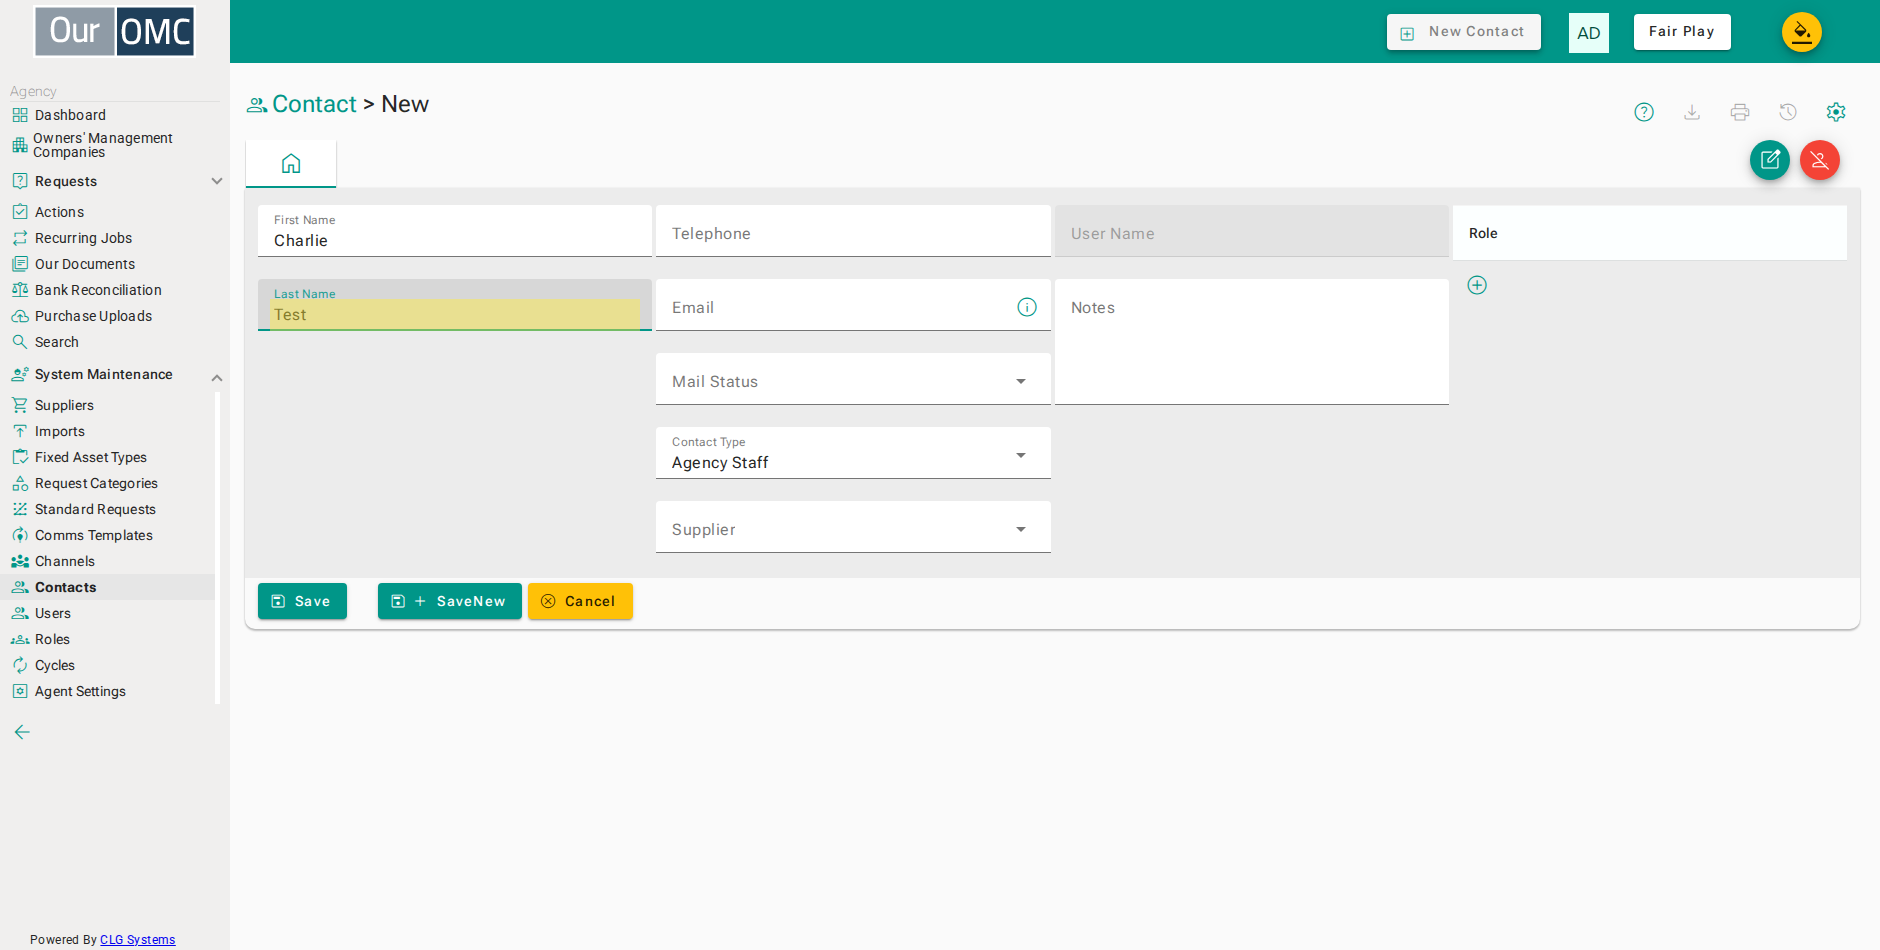Open Users in the sidebar

pyautogui.click(x=53, y=613)
